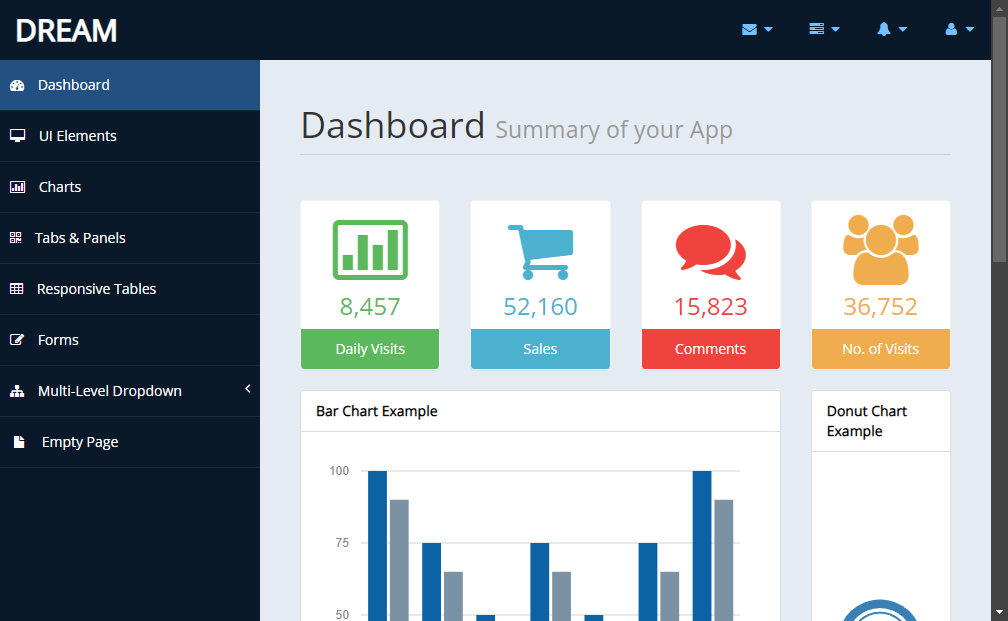
Task: Click the file icon beside Empty Page
Action: pos(19,442)
